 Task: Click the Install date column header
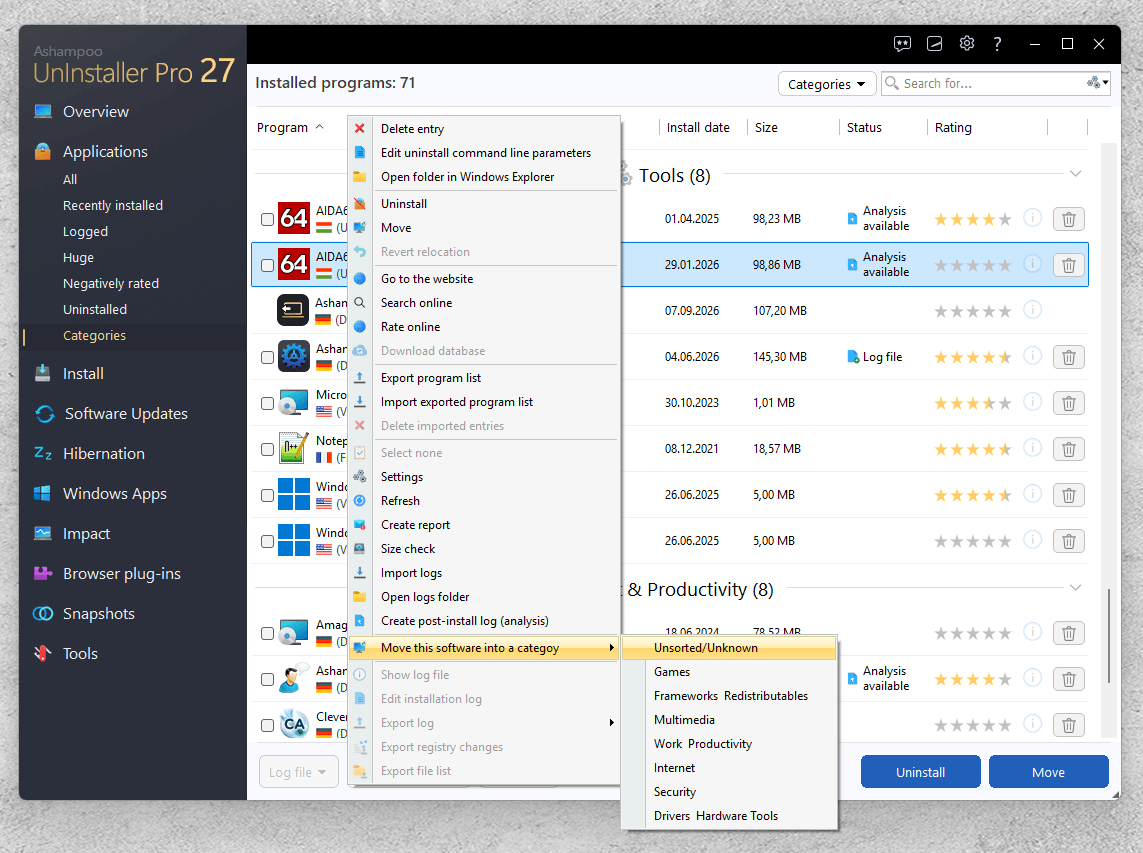(698, 128)
